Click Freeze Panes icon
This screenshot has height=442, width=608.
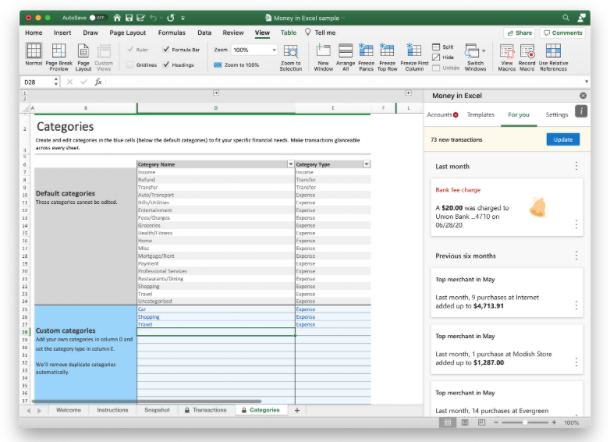click(366, 50)
